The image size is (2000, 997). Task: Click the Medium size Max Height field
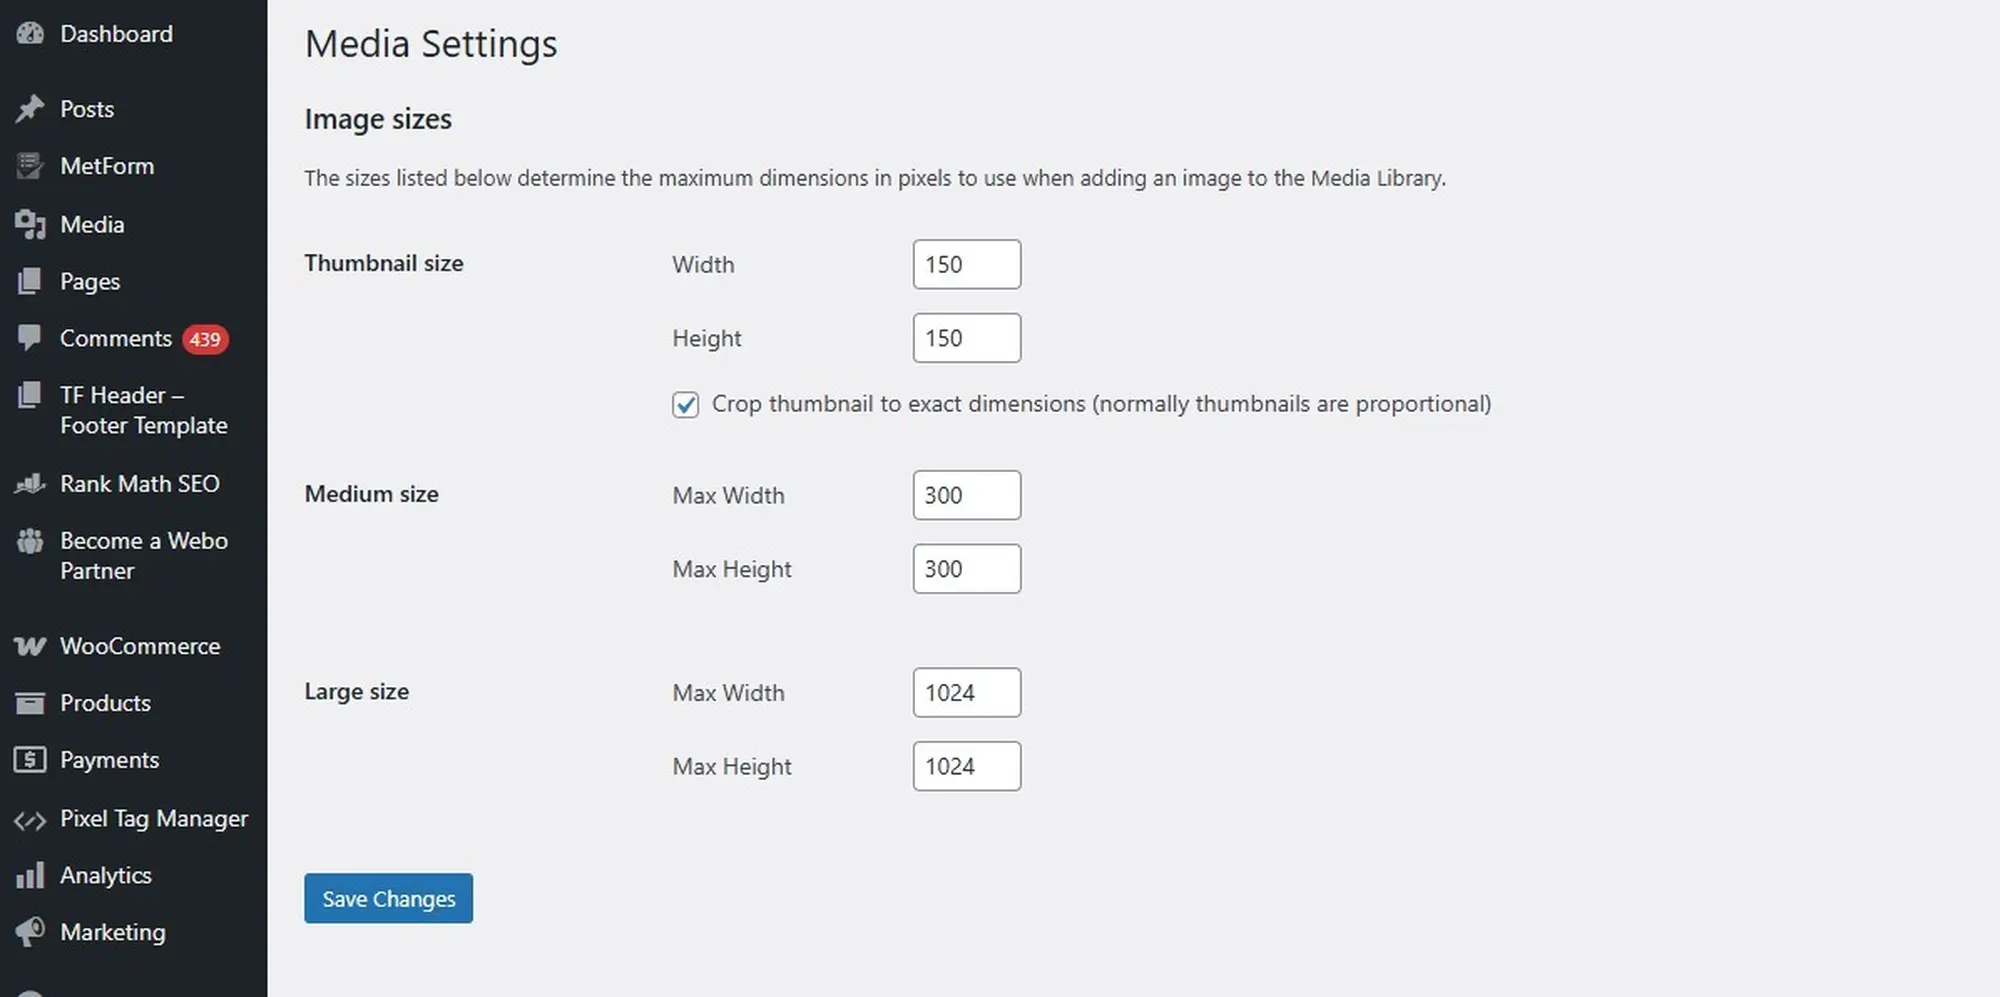pyautogui.click(x=966, y=569)
